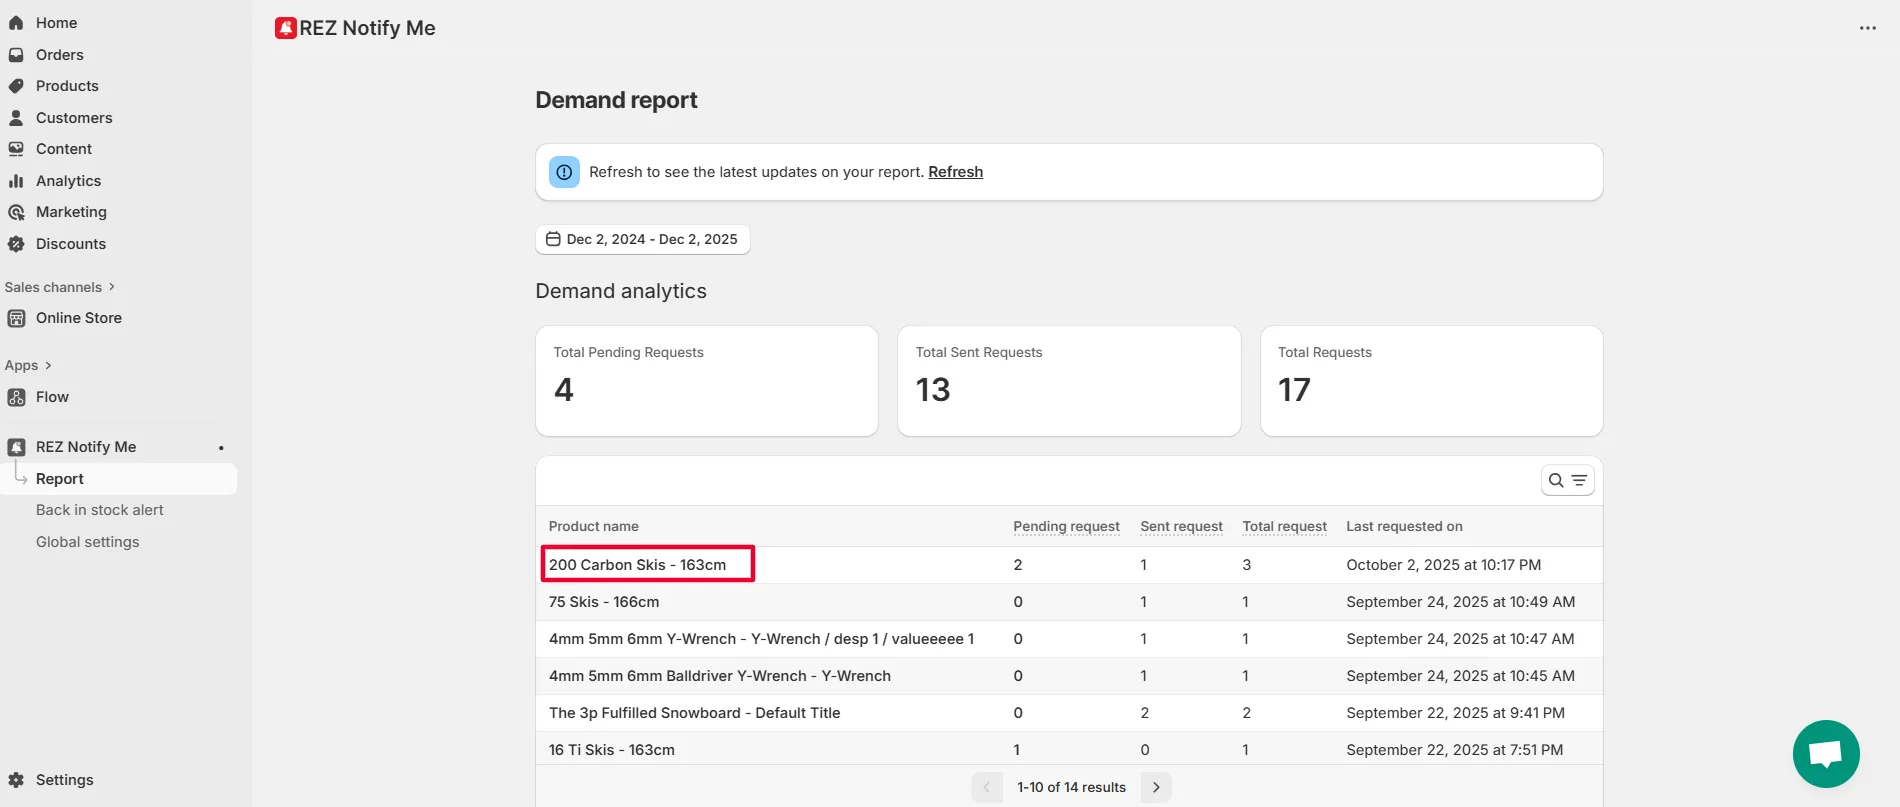Open Global settings page
The height and width of the screenshot is (807, 1900).
point(88,542)
